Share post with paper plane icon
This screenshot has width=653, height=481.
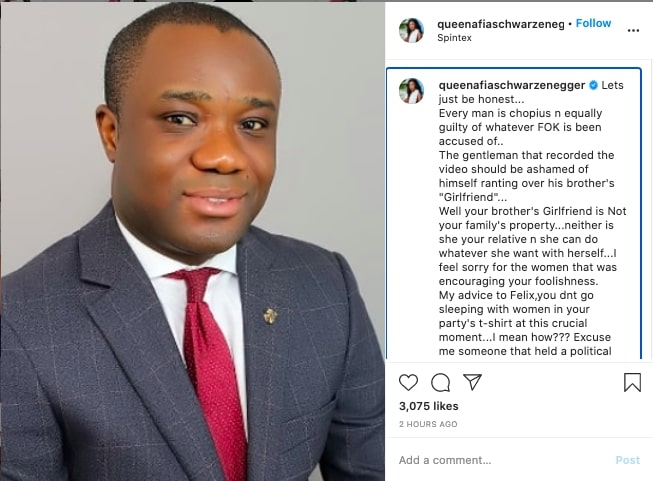coord(472,382)
